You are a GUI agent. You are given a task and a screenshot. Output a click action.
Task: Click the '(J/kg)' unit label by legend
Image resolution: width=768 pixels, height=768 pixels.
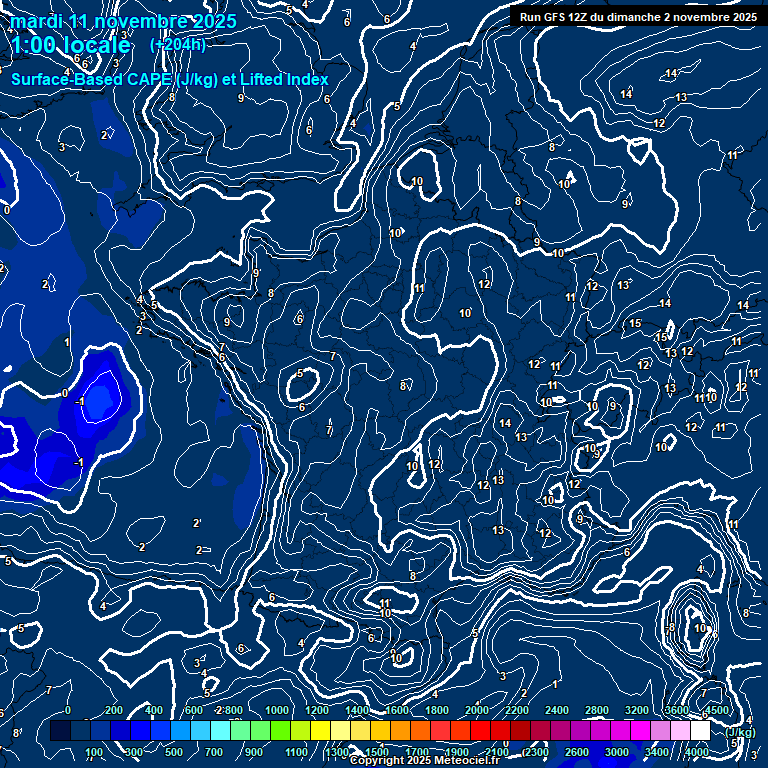740,732
